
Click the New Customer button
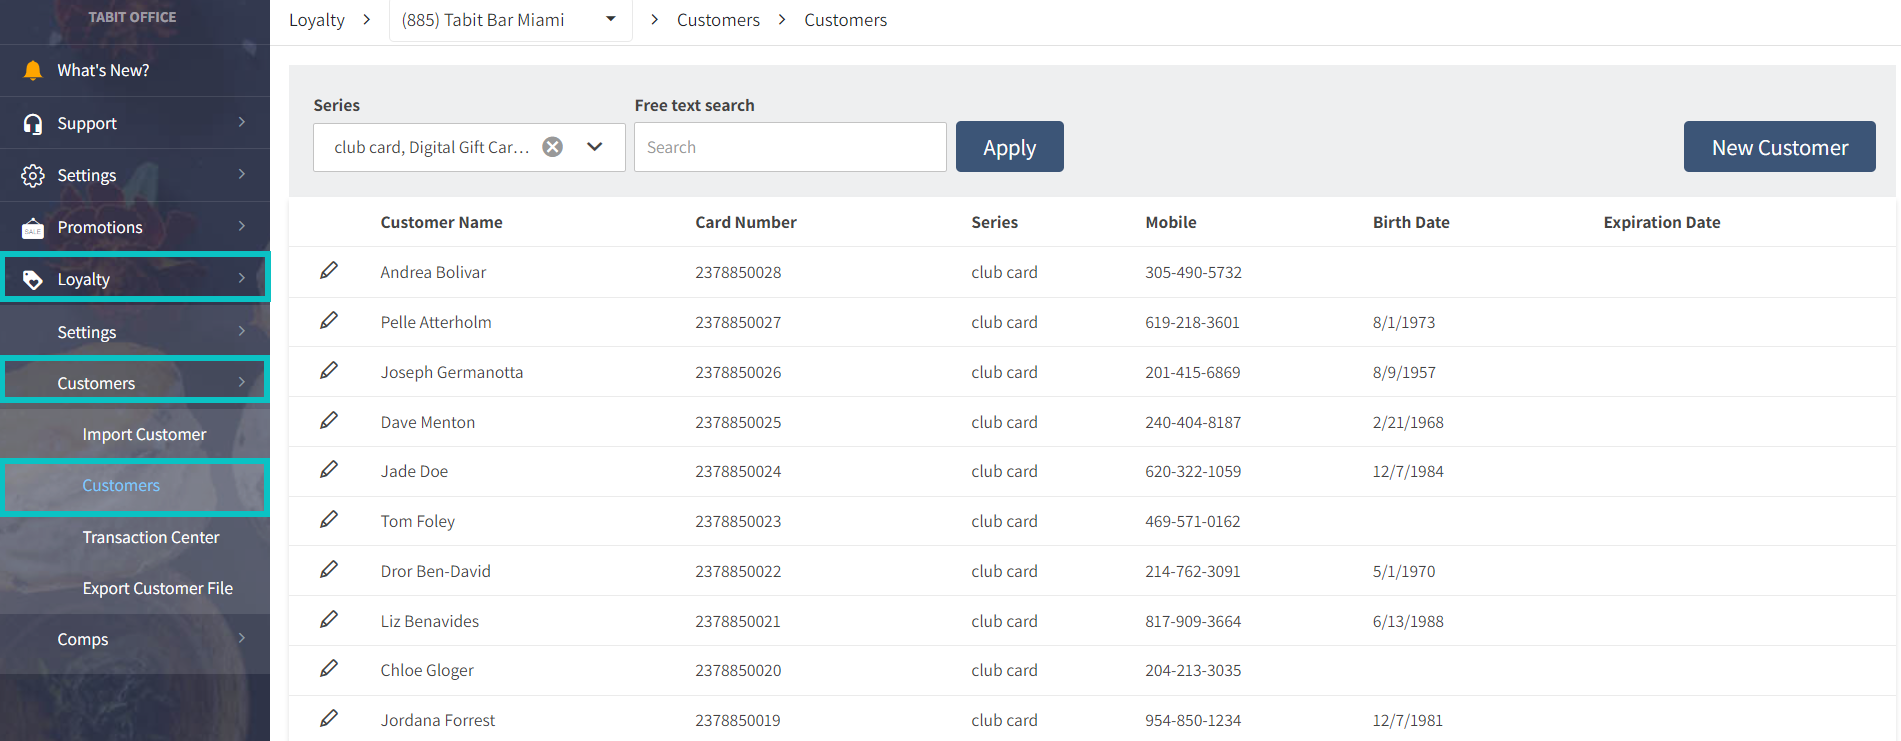(x=1779, y=147)
